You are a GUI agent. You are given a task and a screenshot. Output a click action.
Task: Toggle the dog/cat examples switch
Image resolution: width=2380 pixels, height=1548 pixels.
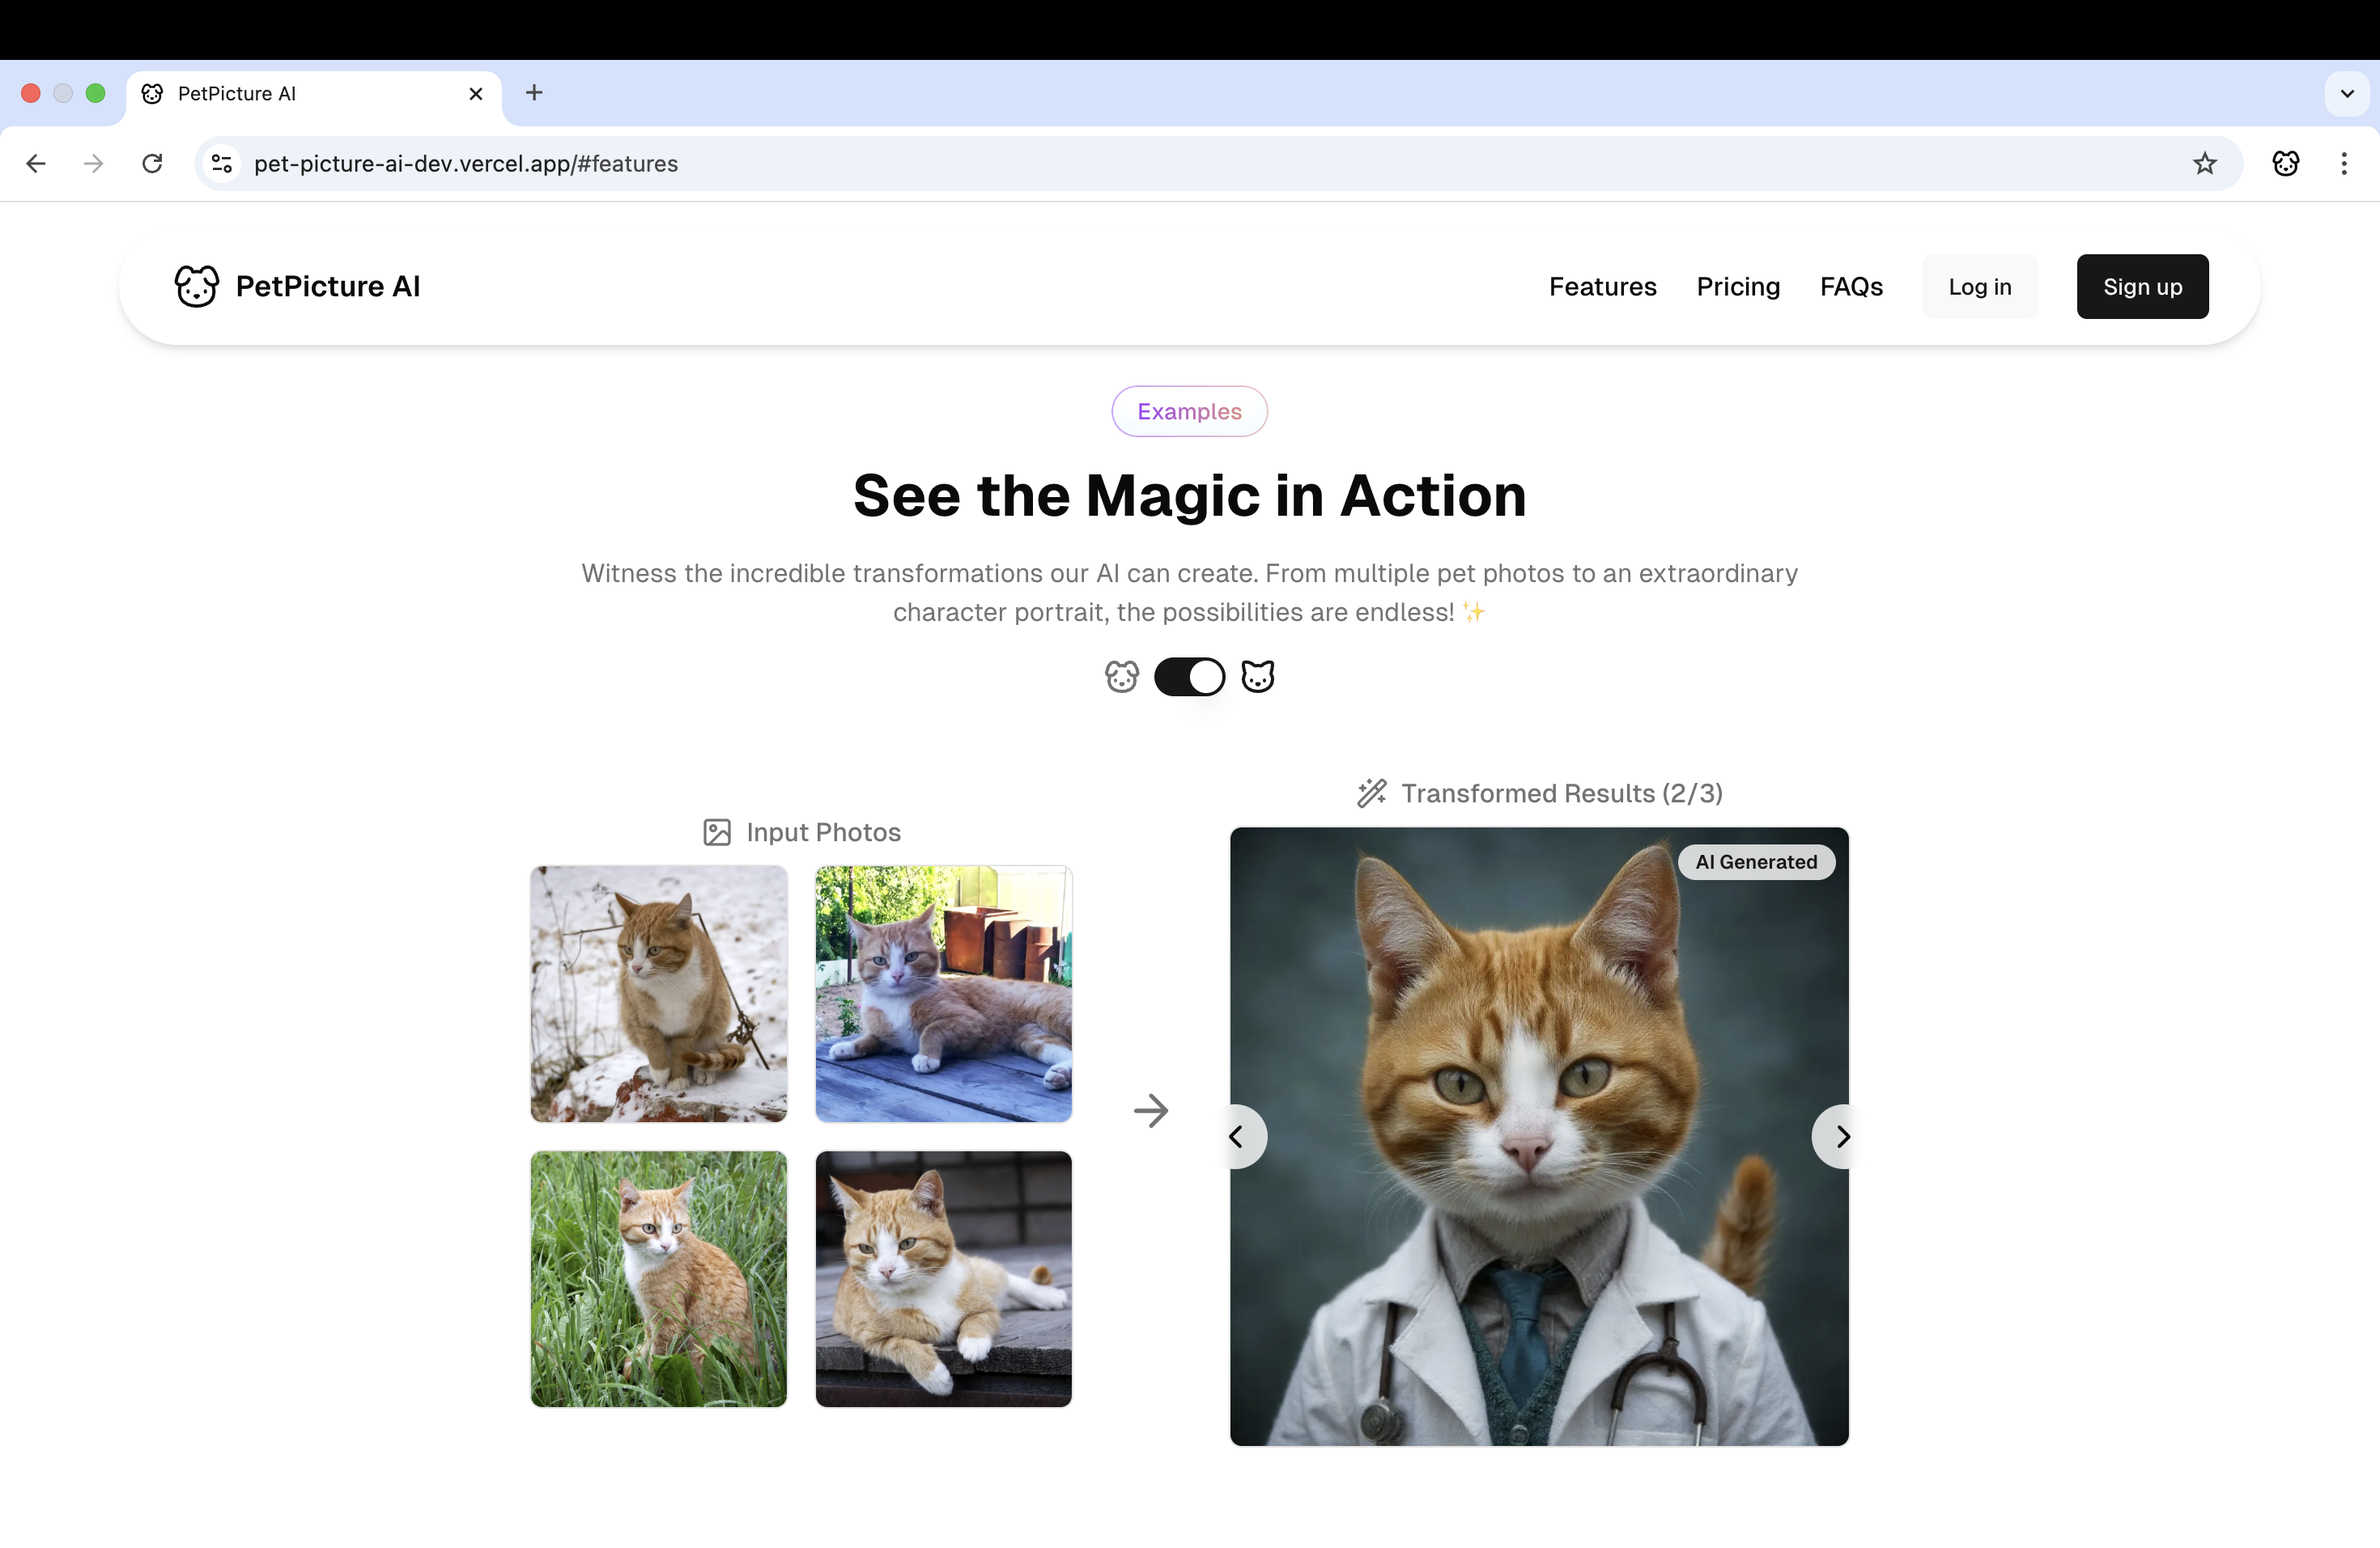tap(1189, 677)
